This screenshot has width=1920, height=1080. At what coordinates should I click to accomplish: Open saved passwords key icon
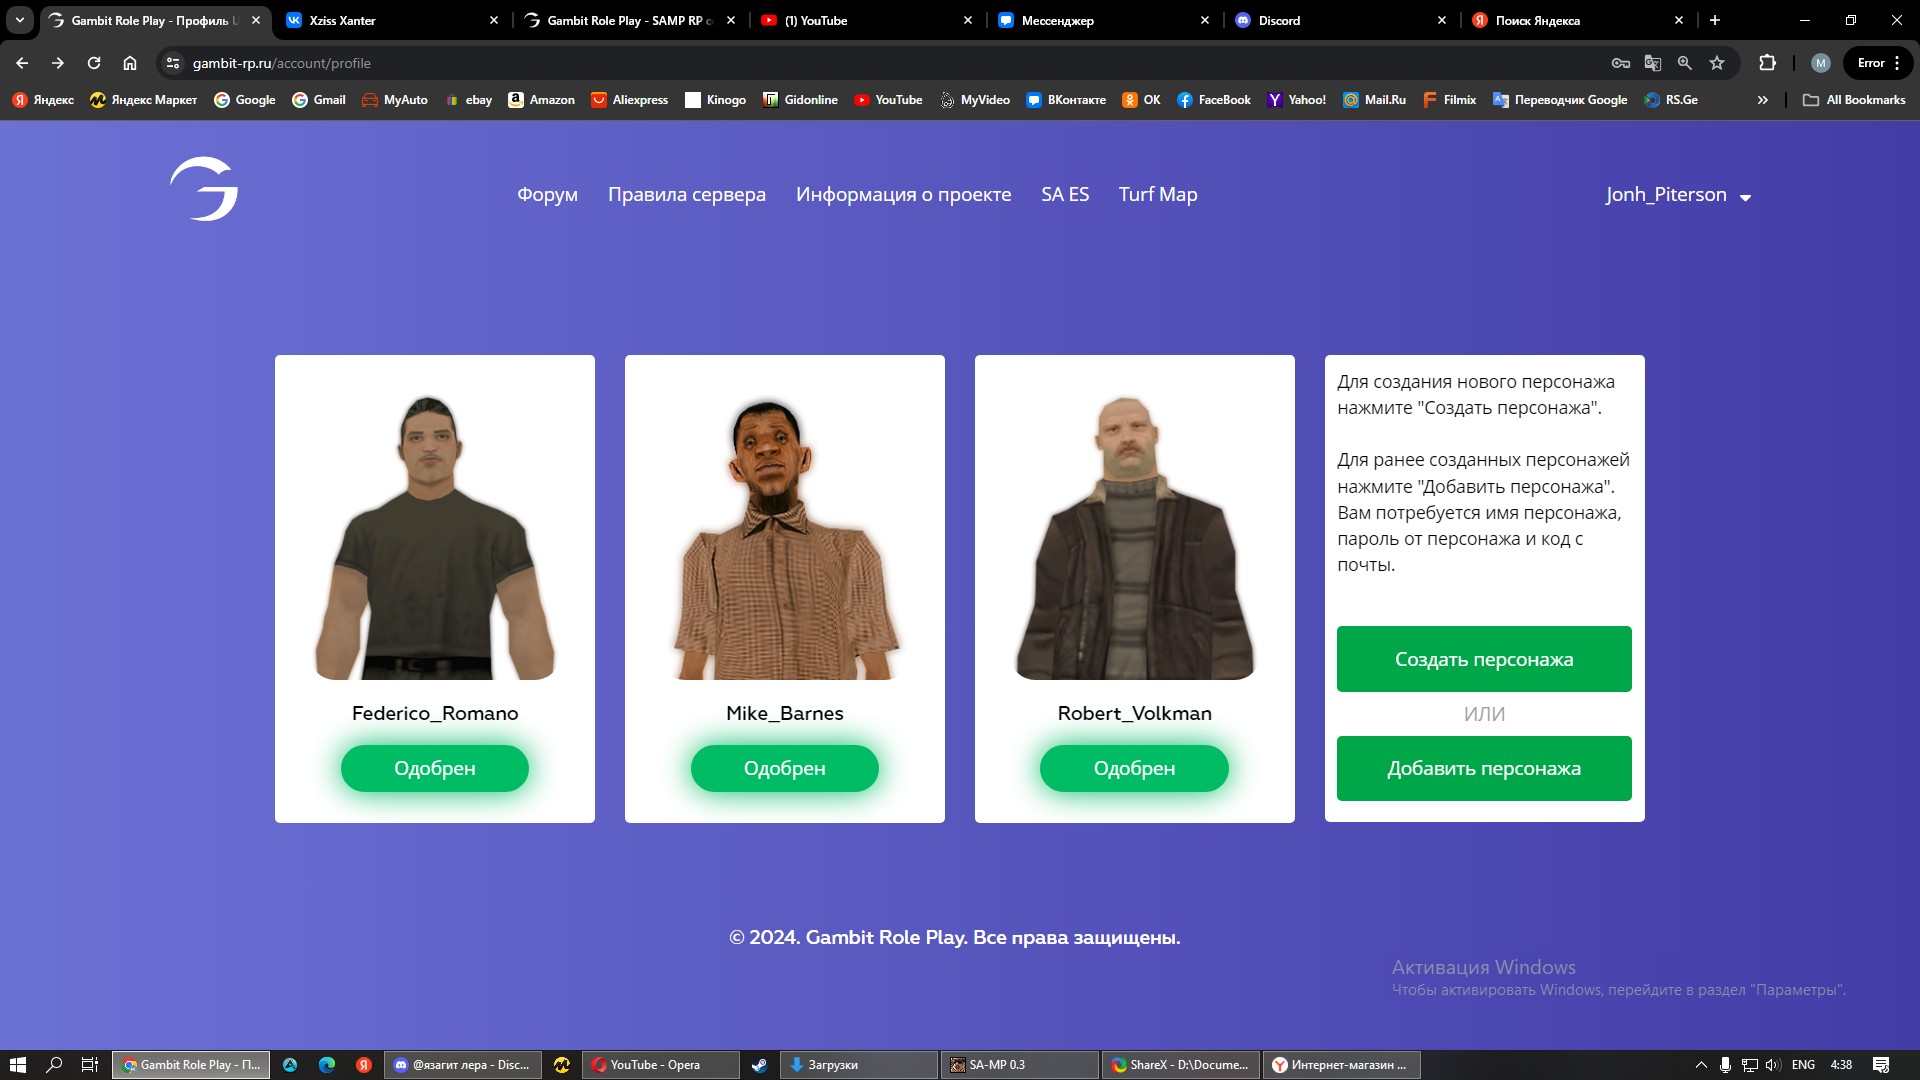(1621, 63)
